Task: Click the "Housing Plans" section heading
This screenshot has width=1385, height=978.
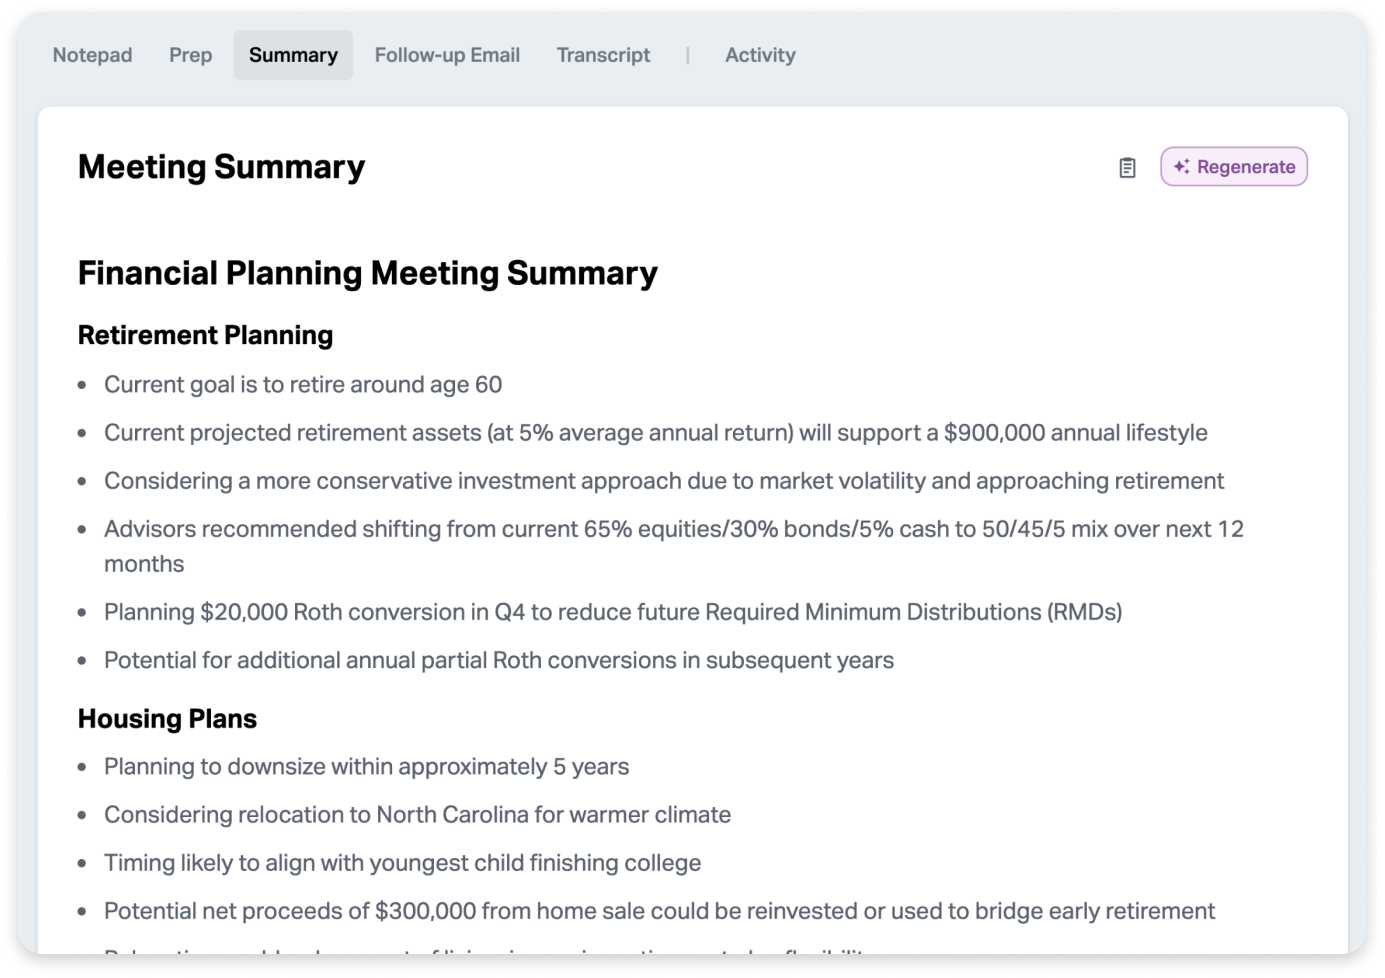Action: pos(167,719)
